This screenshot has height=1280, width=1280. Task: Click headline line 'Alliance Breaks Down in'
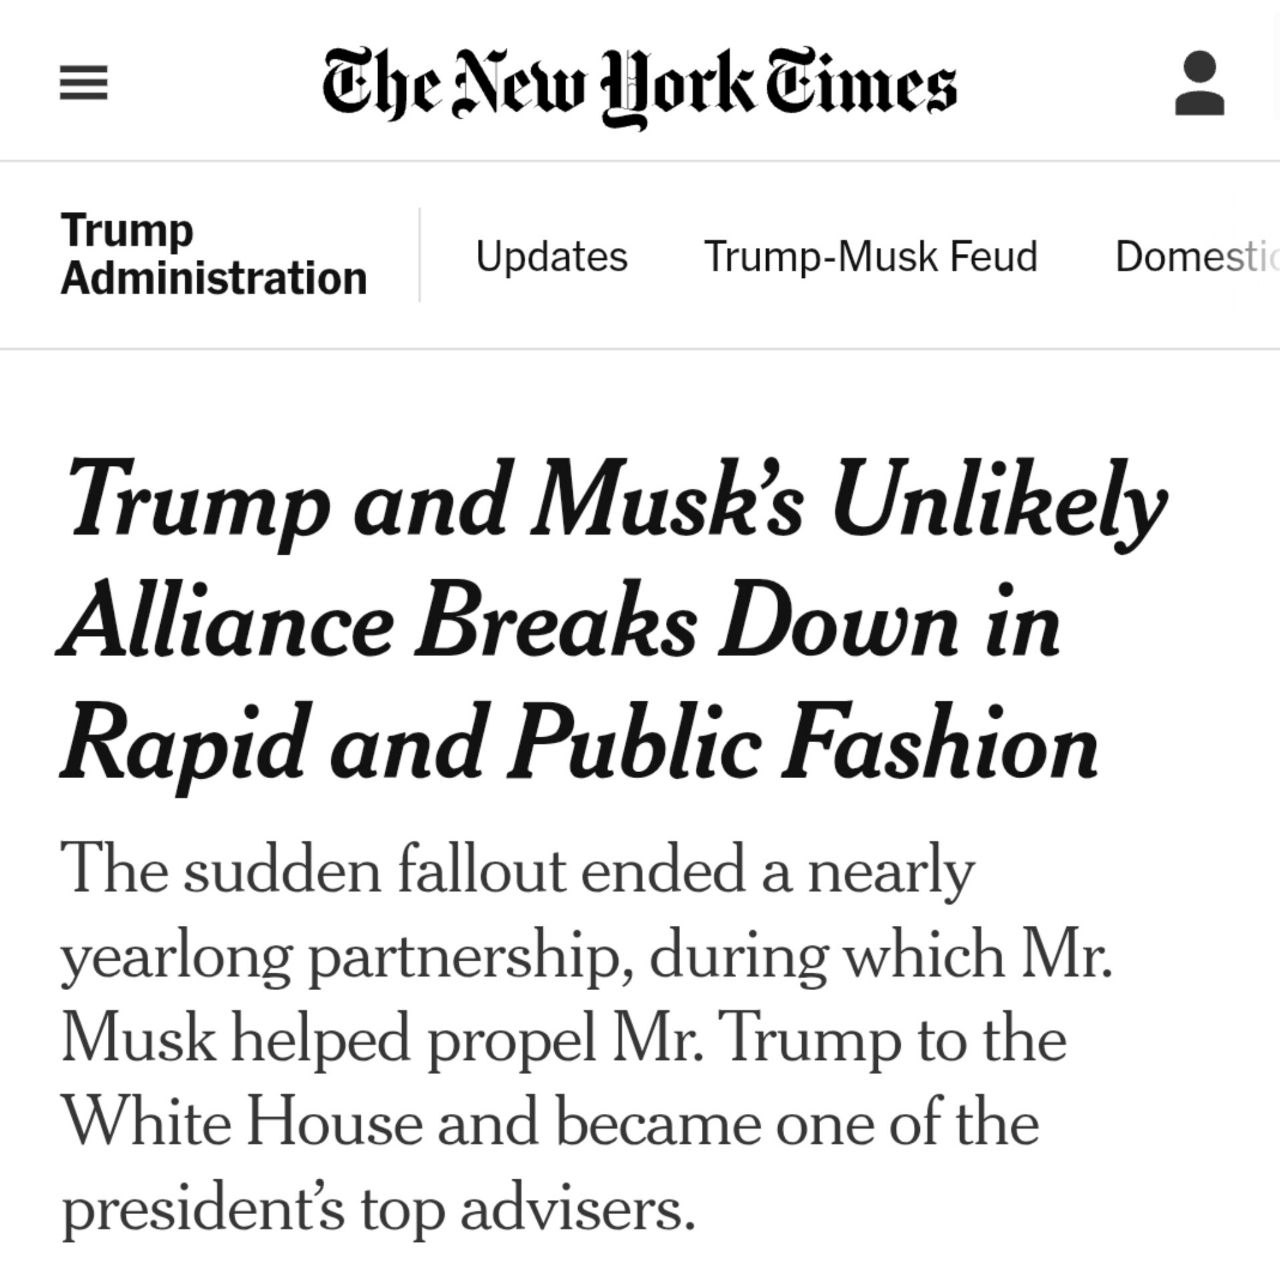558,622
